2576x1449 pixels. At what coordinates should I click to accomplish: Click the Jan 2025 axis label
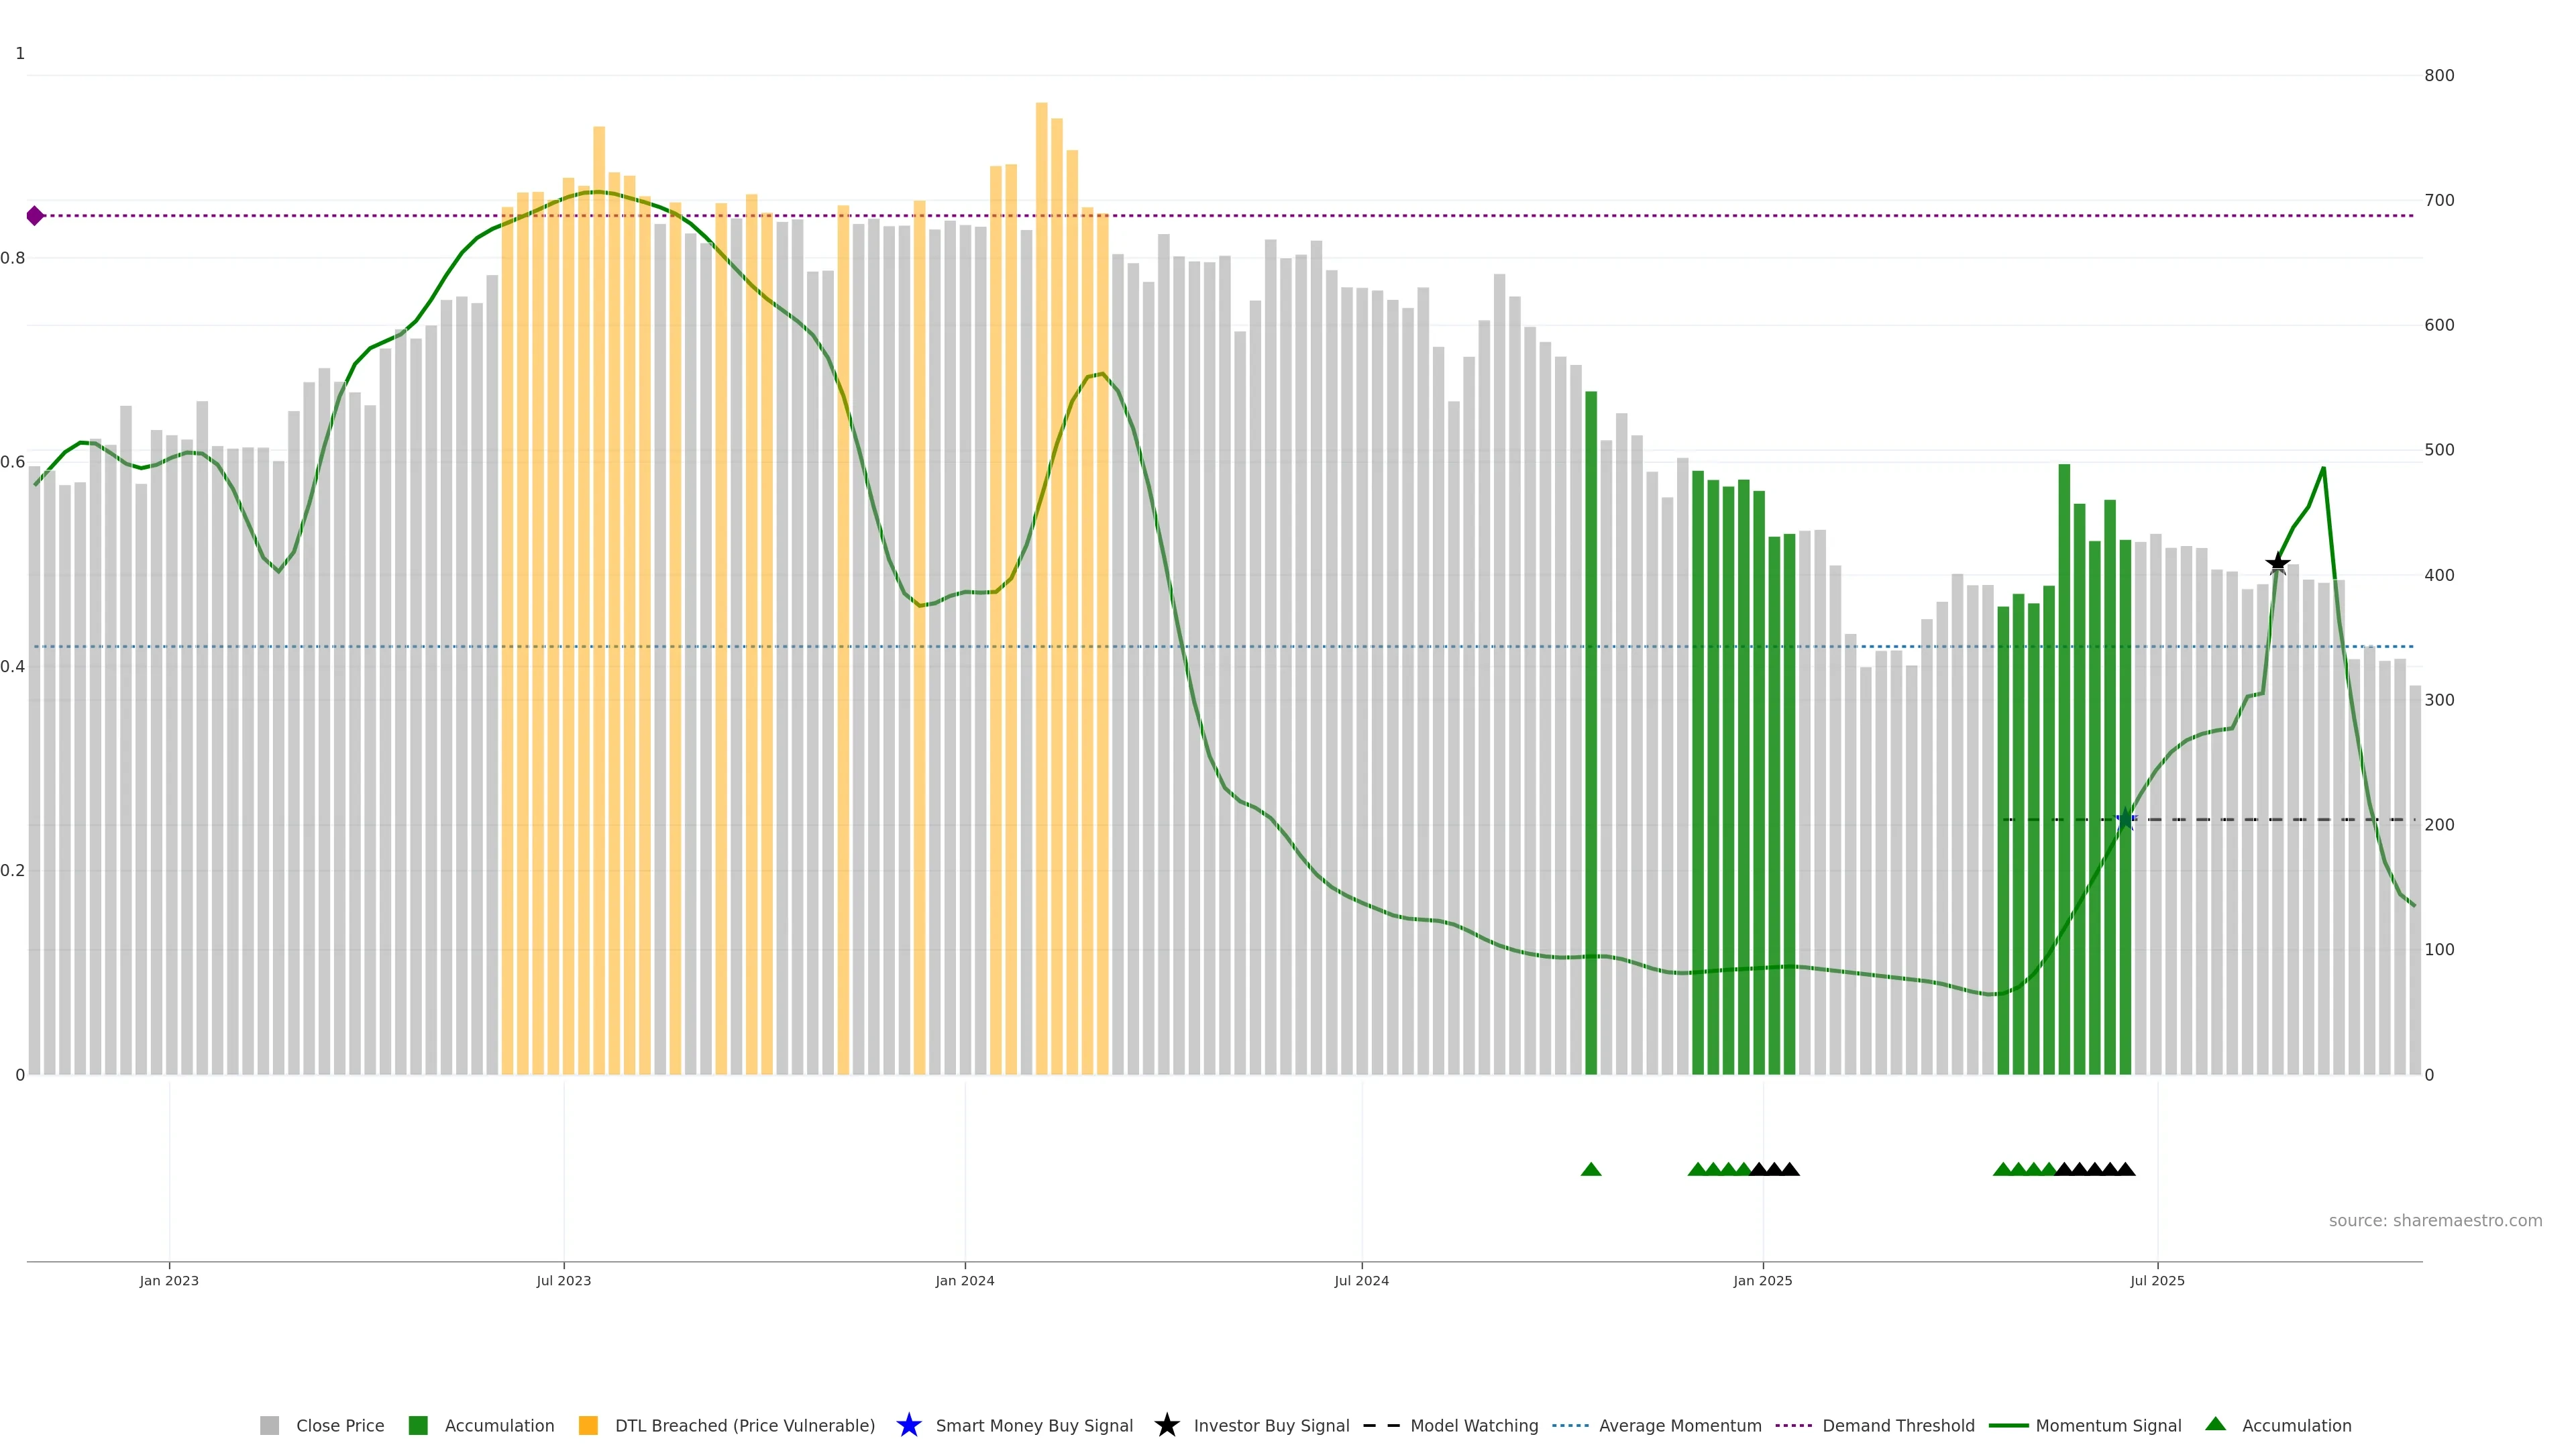point(1763,1280)
